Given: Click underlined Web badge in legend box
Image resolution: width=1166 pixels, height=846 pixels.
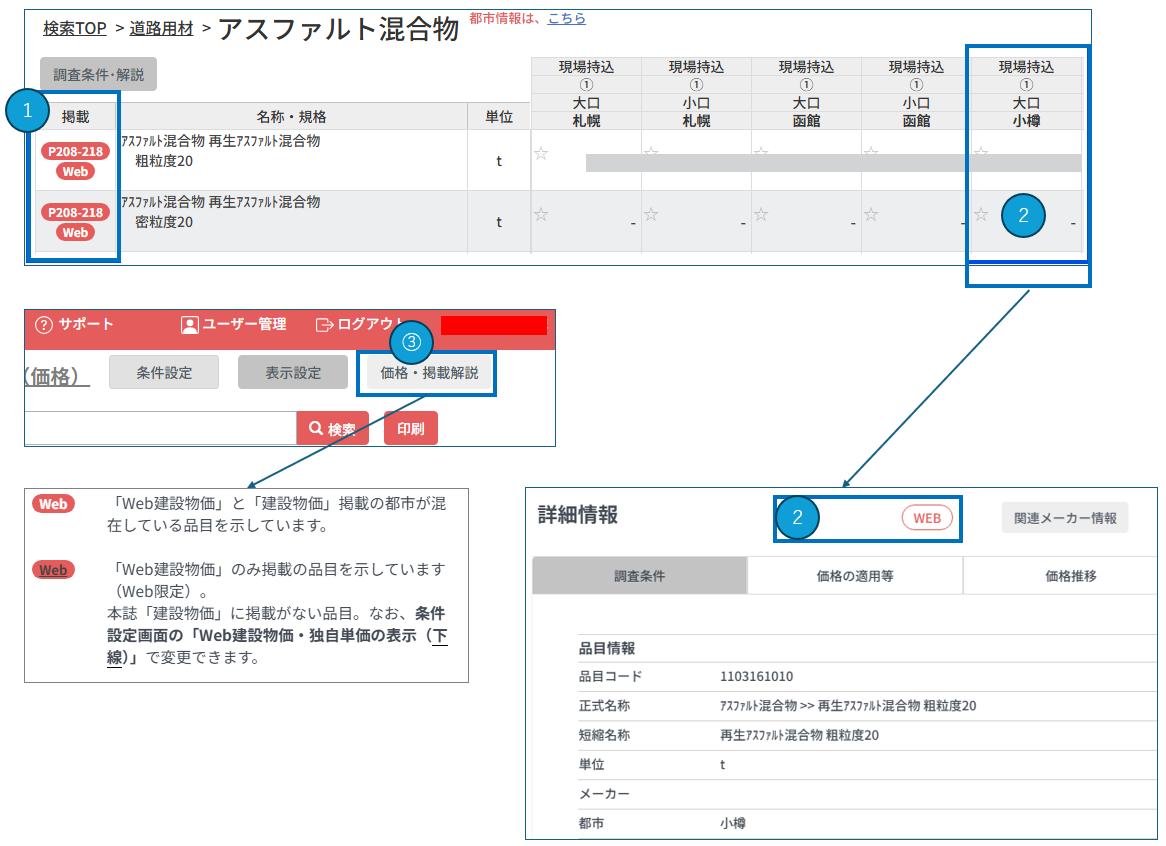Looking at the screenshot, I should [54, 570].
